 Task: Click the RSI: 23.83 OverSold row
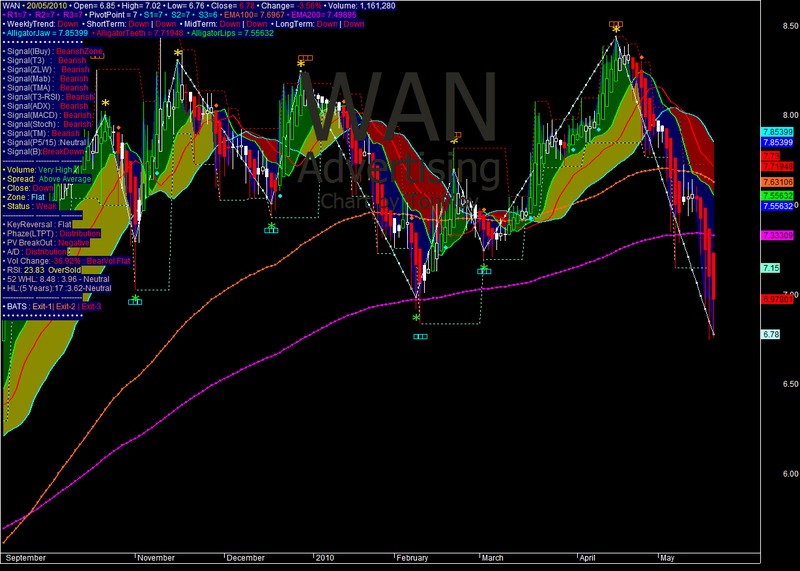point(44,270)
